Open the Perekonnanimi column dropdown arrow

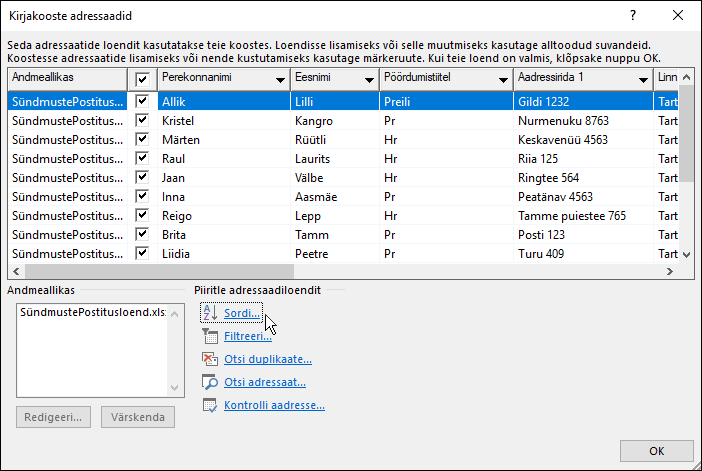(x=280, y=80)
